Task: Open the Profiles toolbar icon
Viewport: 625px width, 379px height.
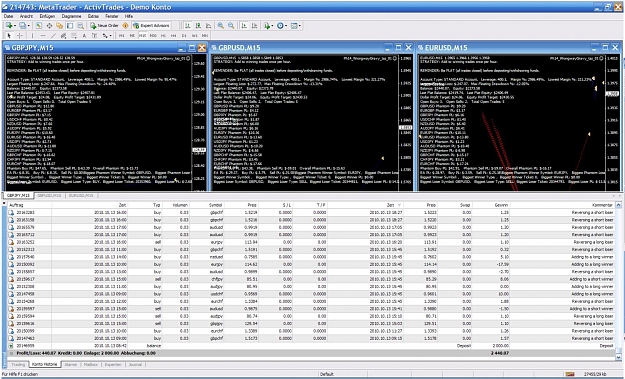Action: [22, 26]
